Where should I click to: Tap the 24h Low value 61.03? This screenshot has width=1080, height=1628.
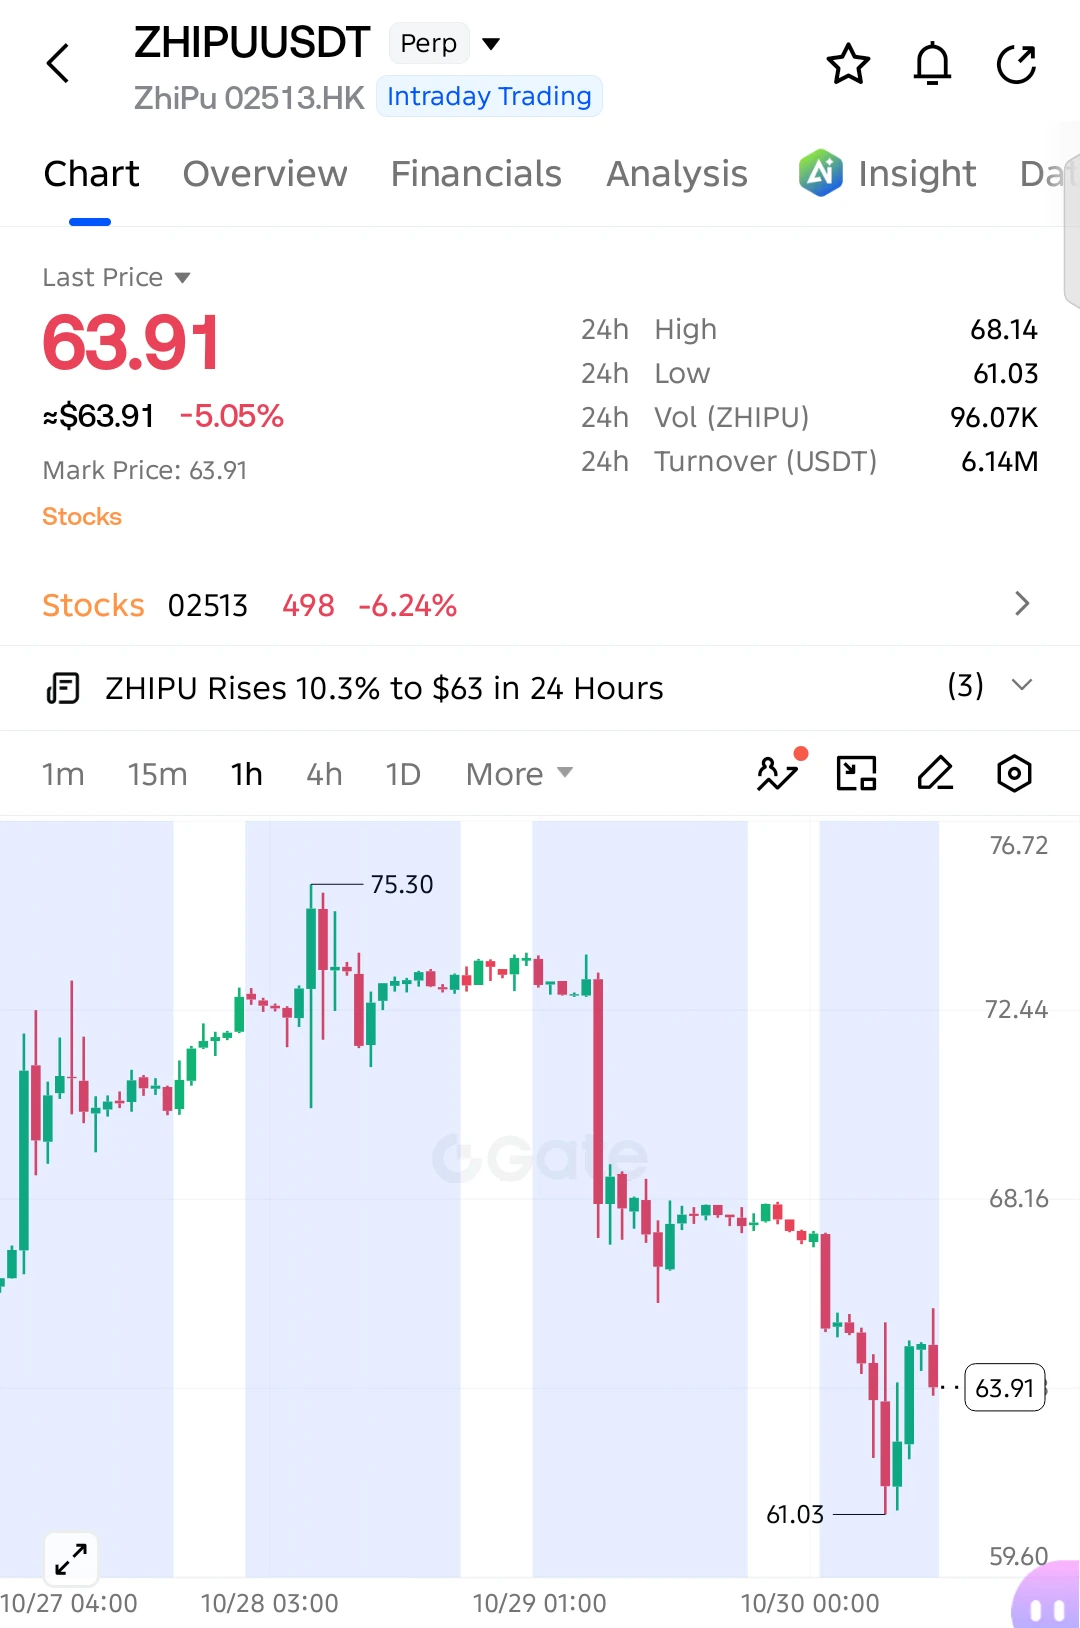click(x=1006, y=373)
